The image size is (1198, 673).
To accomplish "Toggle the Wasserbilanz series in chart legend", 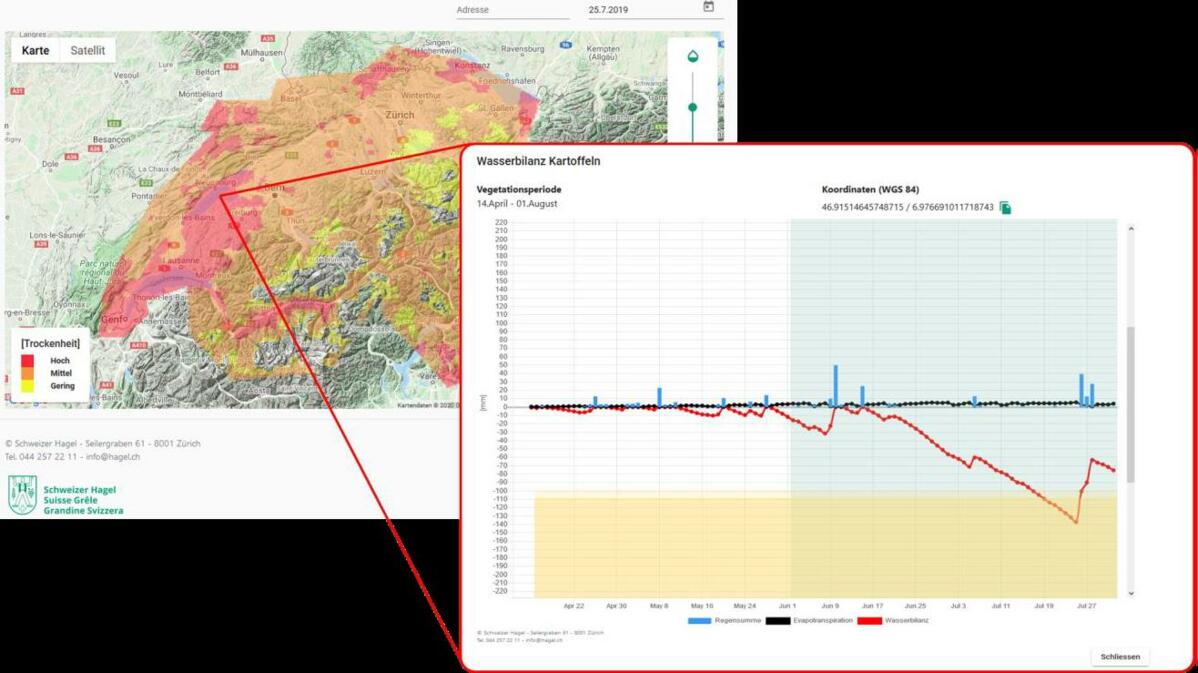I will point(893,621).
